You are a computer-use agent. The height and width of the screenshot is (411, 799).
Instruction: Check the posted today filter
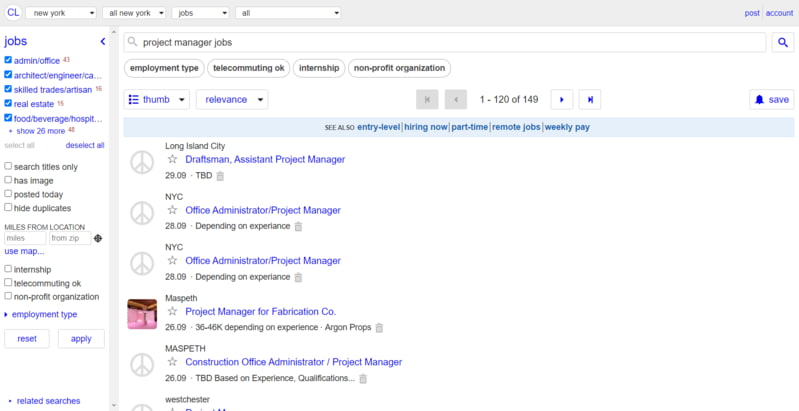pos(8,194)
